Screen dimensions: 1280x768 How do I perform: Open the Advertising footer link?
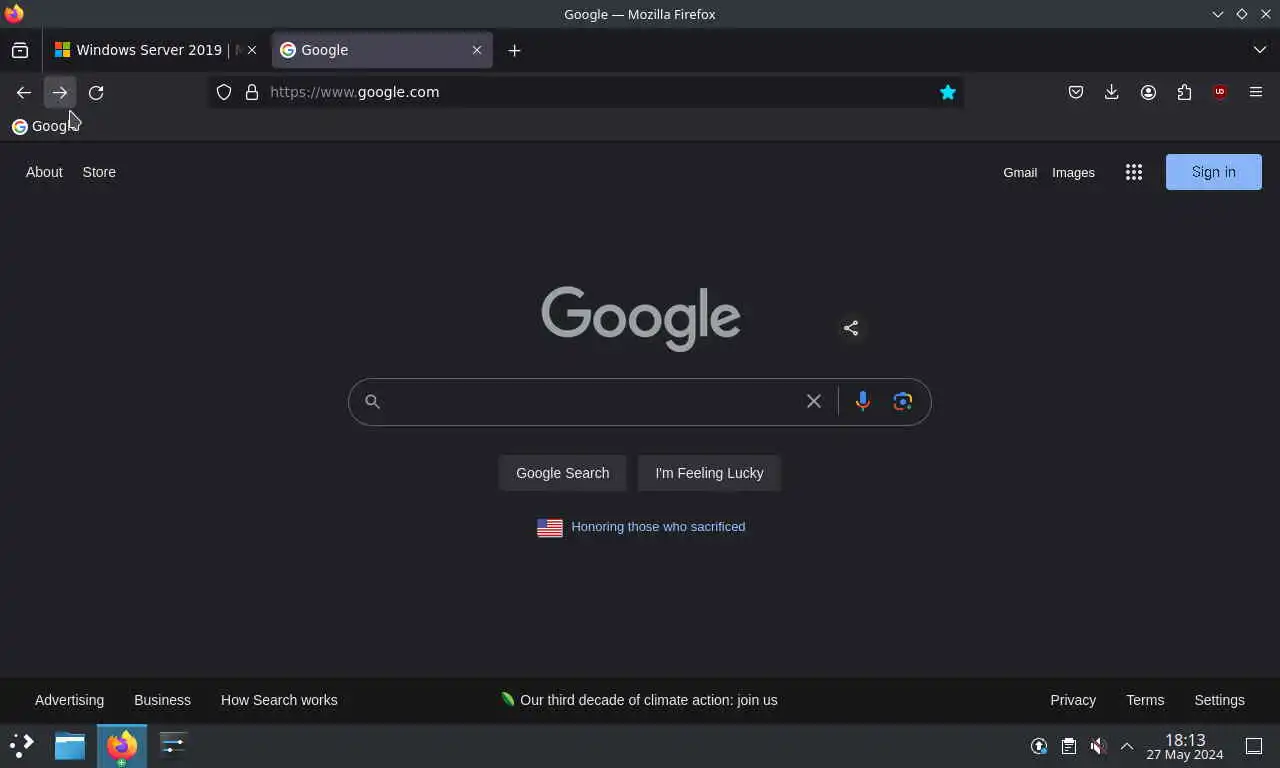coord(69,700)
